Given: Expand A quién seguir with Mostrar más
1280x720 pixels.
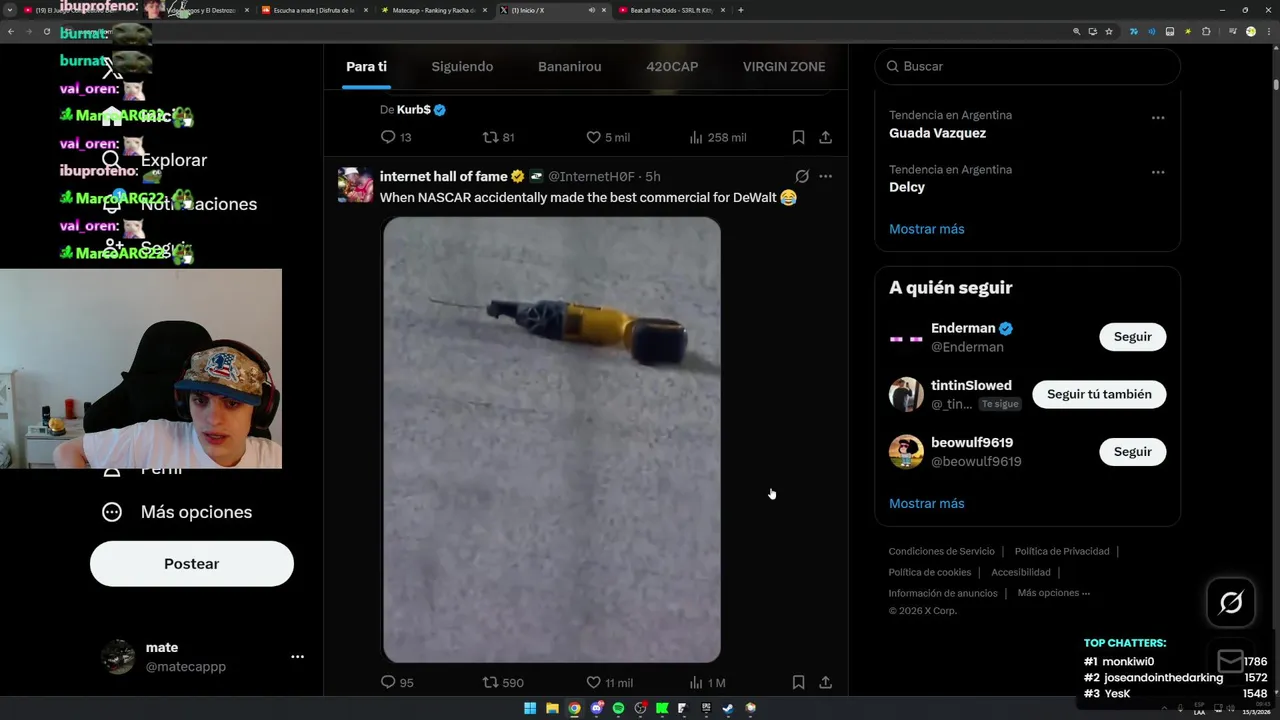Looking at the screenshot, I should (x=927, y=503).
